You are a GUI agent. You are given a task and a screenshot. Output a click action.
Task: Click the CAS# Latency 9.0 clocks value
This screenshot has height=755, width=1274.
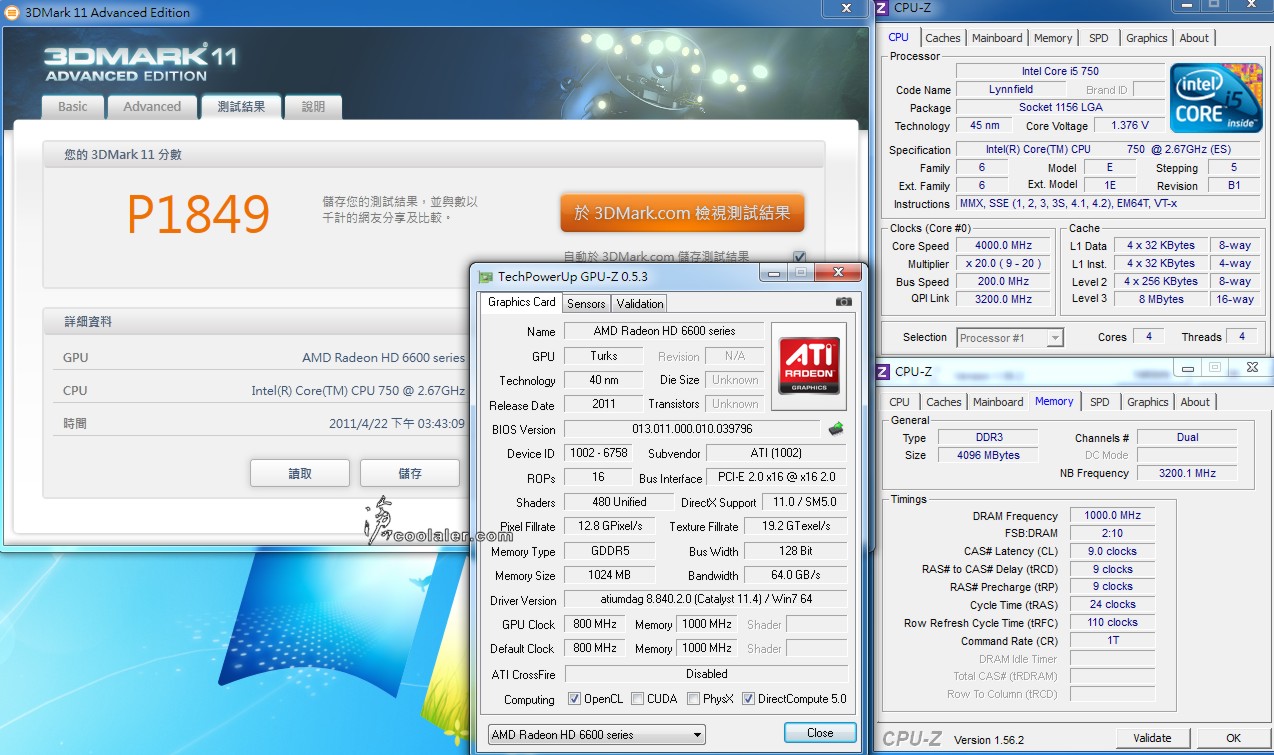tap(1112, 552)
